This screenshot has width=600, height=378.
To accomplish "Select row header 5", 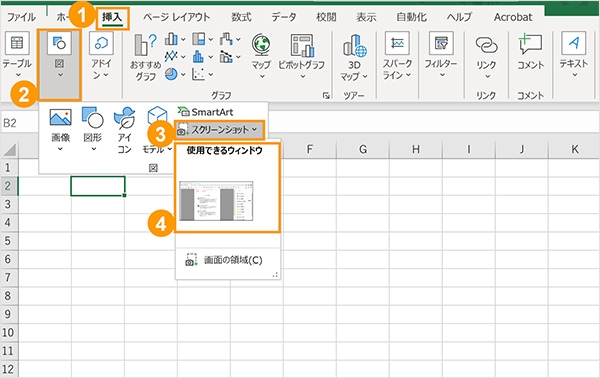I will [x=8, y=241].
